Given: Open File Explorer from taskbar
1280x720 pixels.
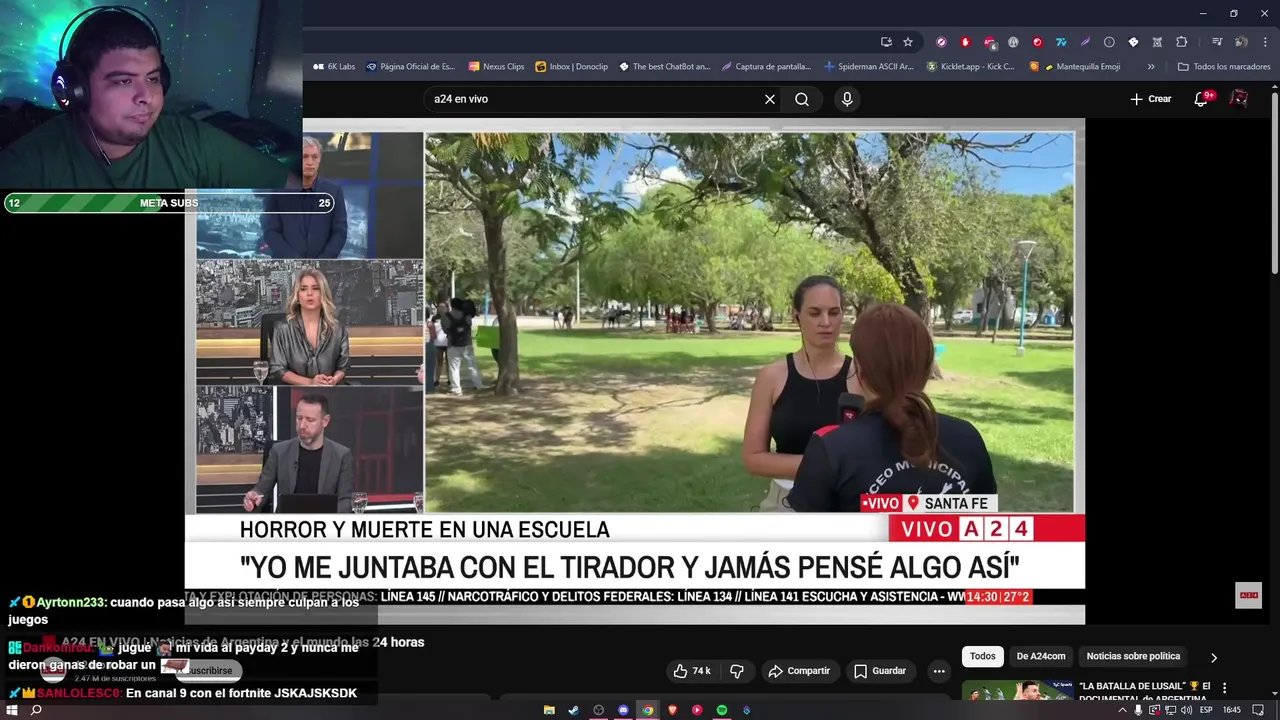Looking at the screenshot, I should tap(549, 710).
